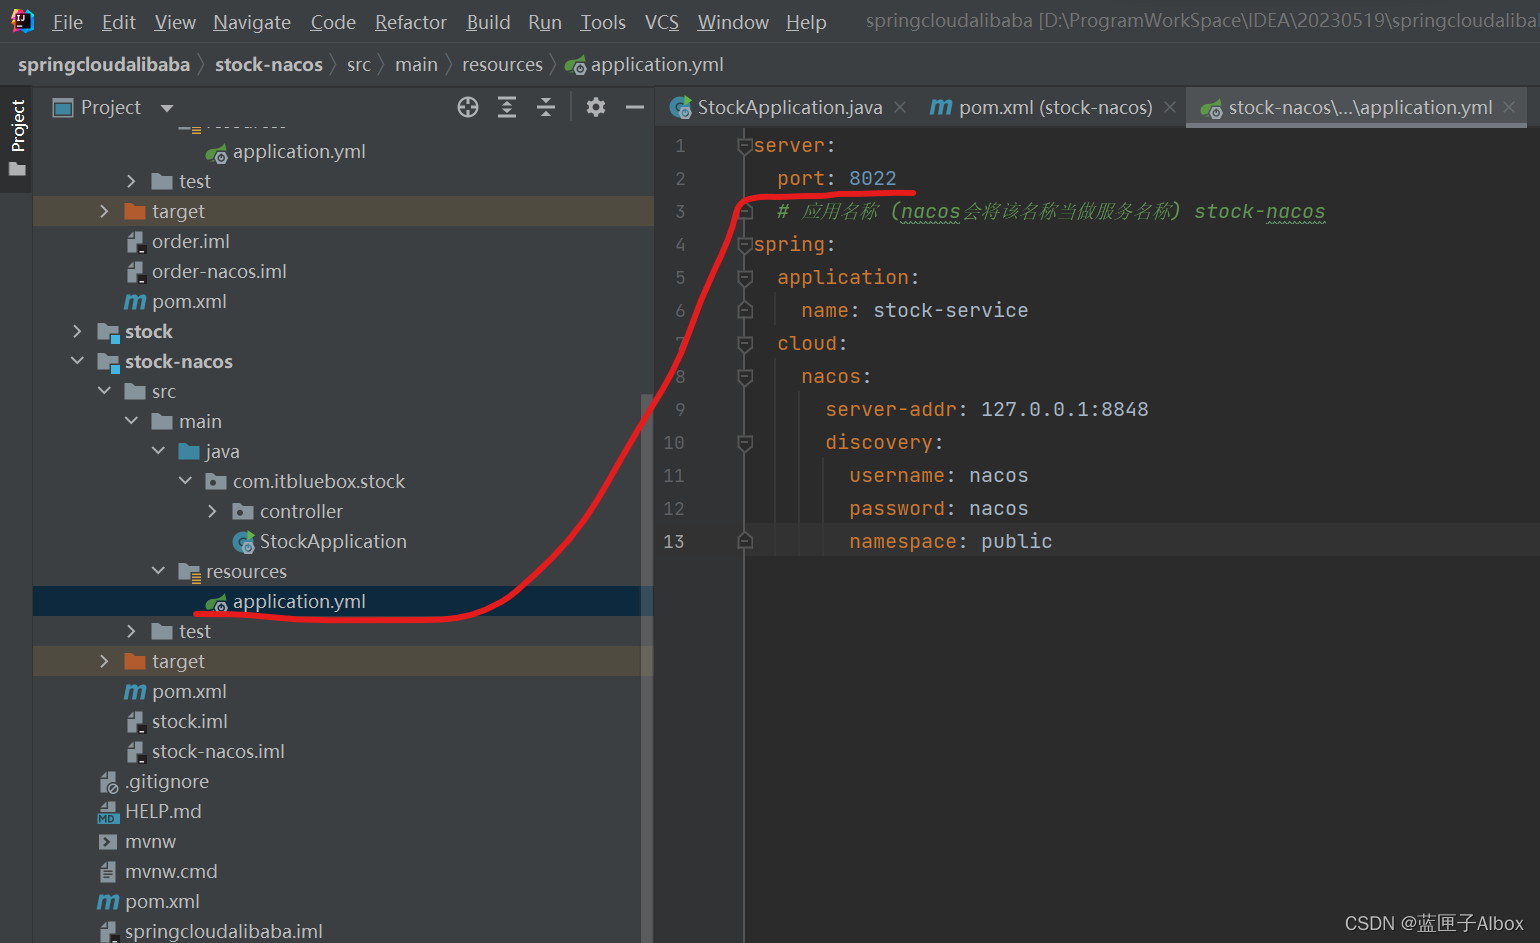This screenshot has width=1540, height=943.
Task: Open the Navigate menu
Action: tap(252, 22)
